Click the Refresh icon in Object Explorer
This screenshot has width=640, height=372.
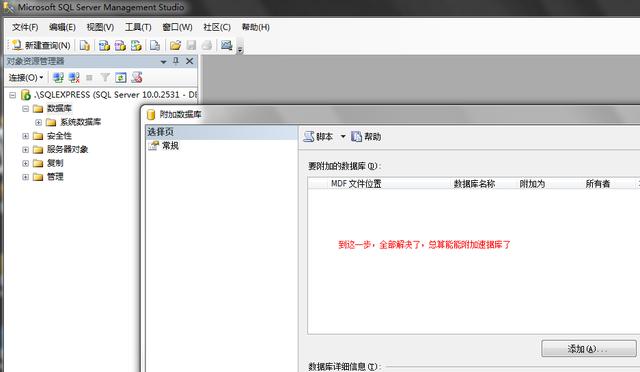tap(121, 77)
